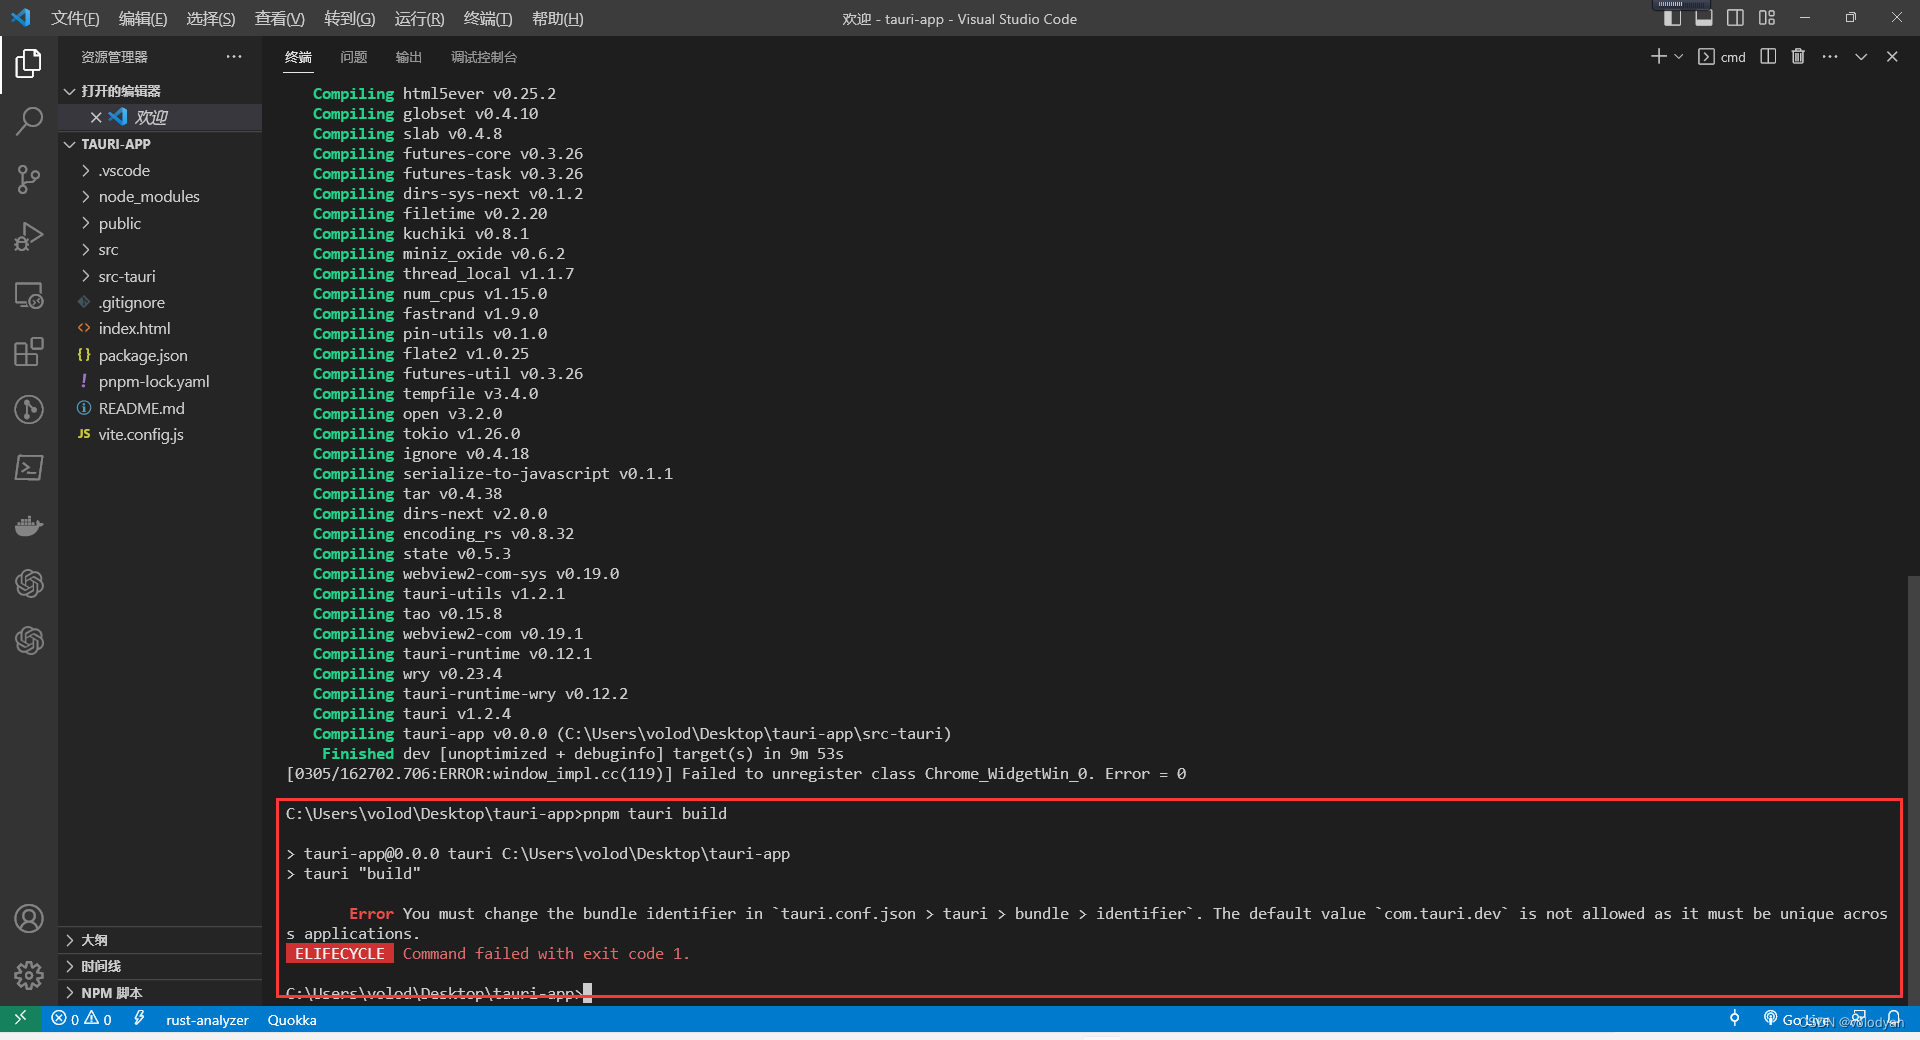The height and width of the screenshot is (1040, 1920).
Task: Expand the NPM 脚本 section
Action: (x=160, y=993)
